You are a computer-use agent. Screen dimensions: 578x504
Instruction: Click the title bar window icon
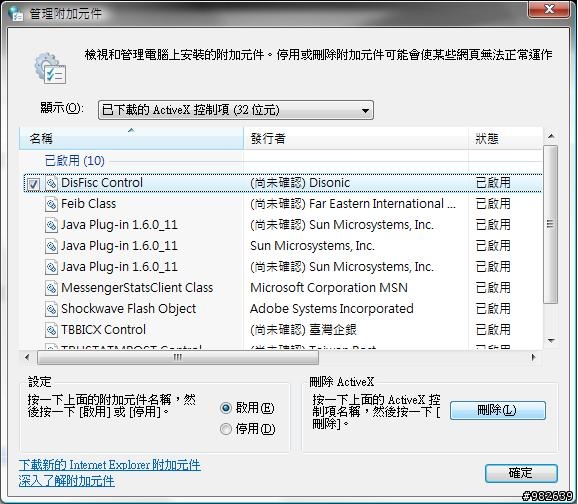(x=15, y=13)
